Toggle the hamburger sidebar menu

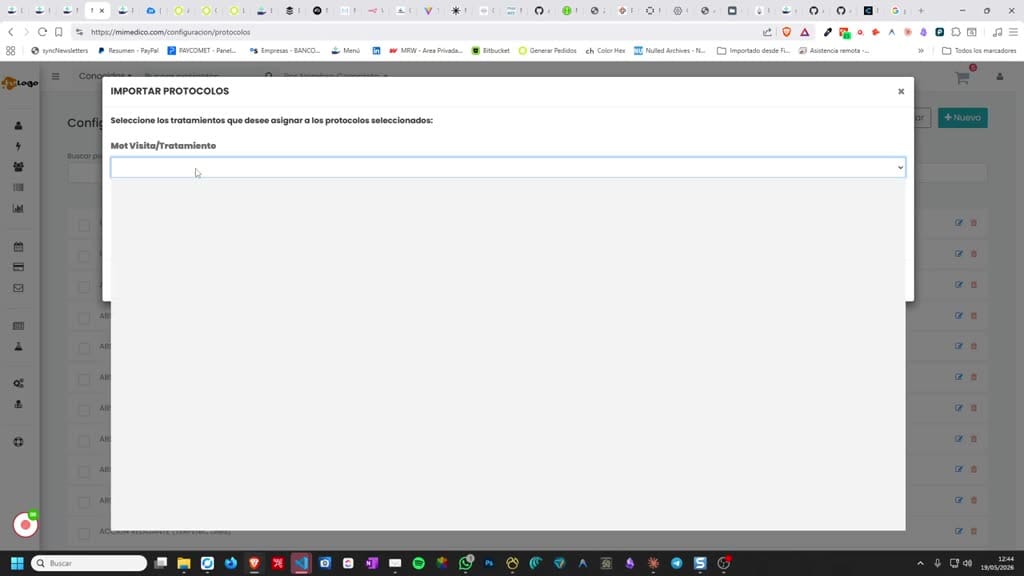tap(56, 76)
